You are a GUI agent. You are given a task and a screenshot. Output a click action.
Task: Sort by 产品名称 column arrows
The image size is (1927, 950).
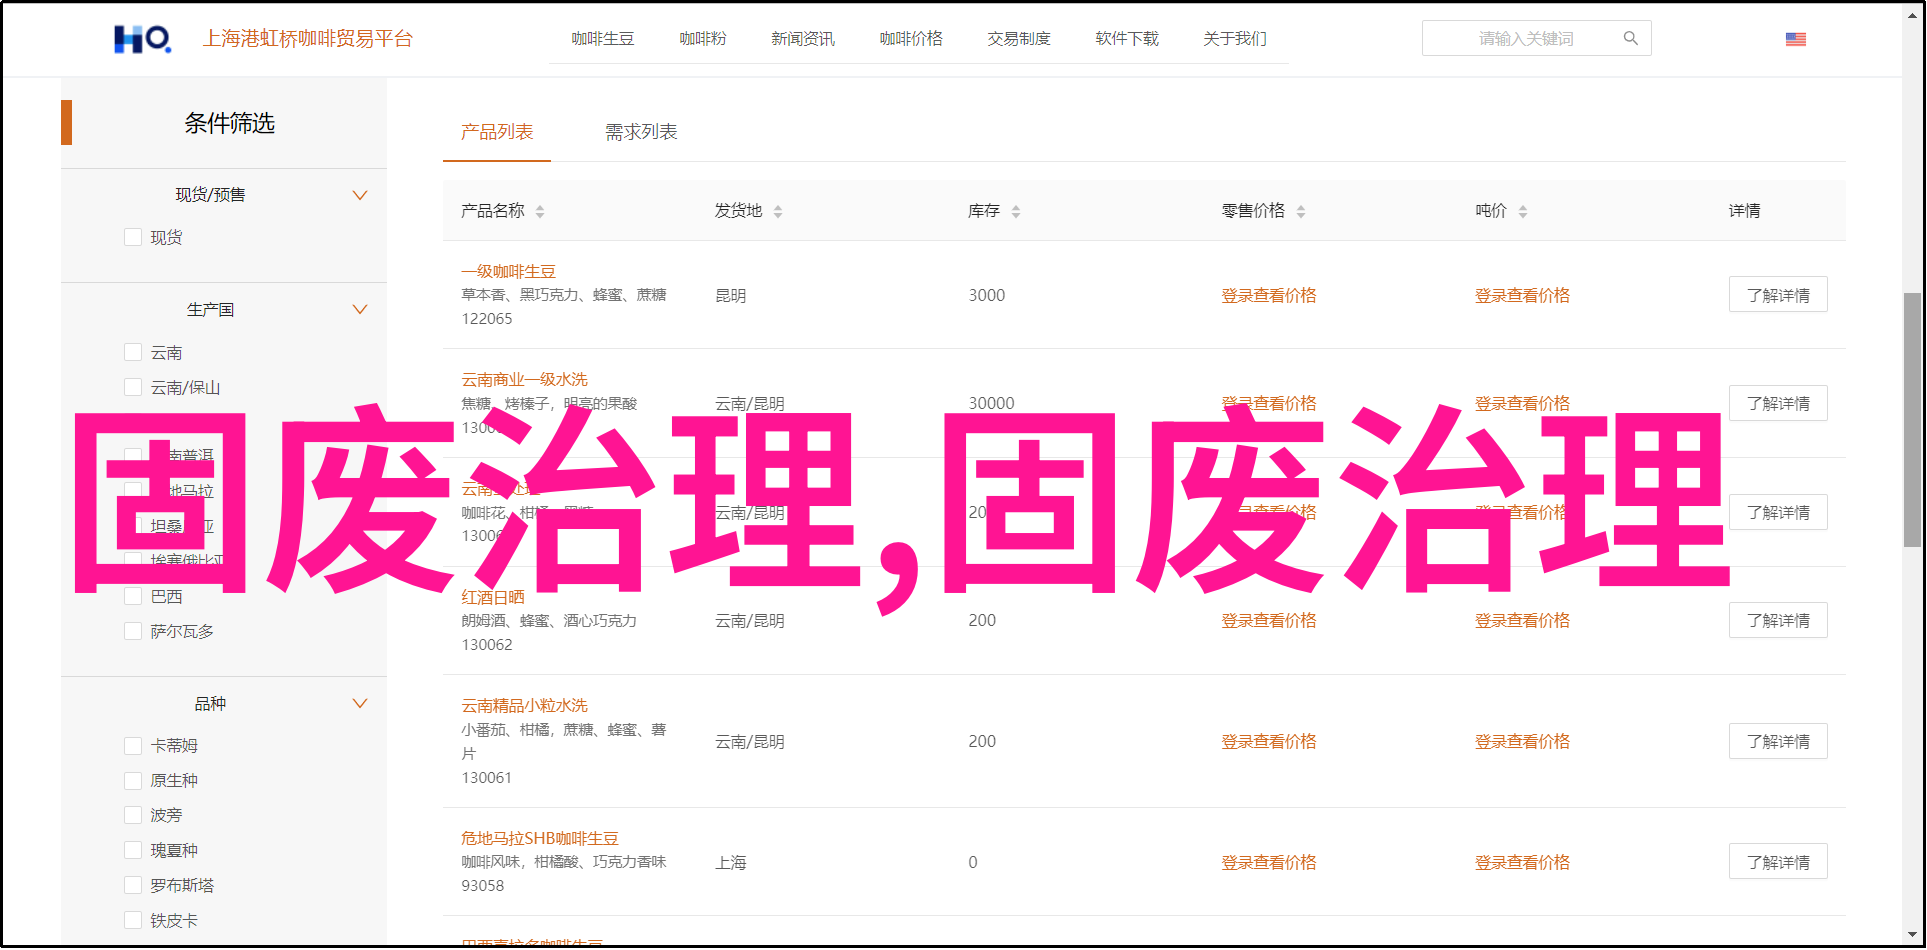[540, 211]
